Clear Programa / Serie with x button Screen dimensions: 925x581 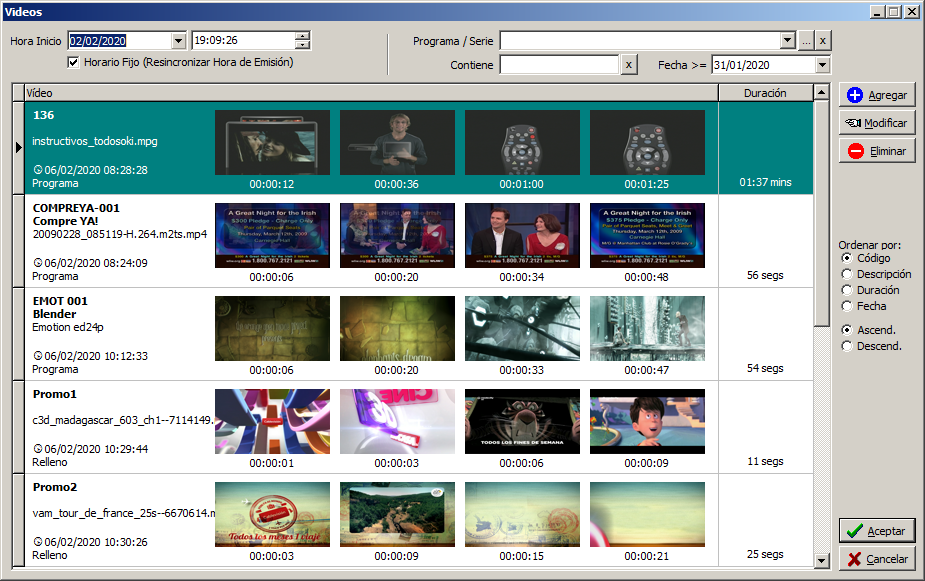(x=822, y=41)
